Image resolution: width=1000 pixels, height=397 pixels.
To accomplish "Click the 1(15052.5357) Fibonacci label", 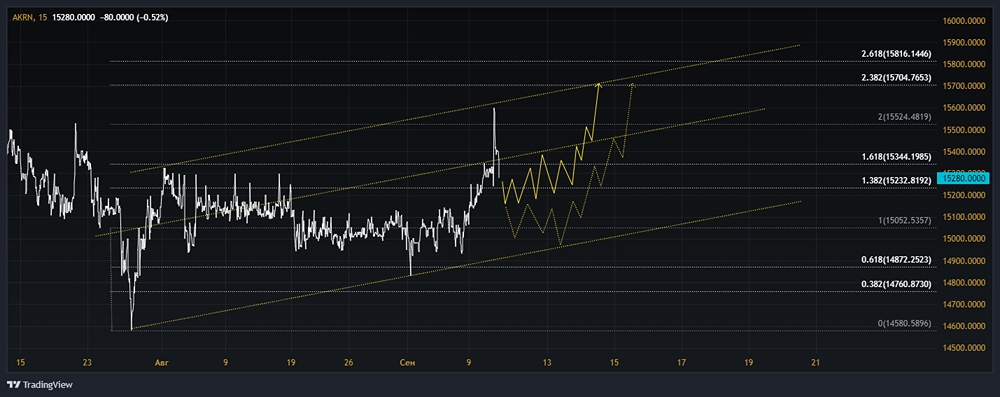I will click(x=905, y=220).
